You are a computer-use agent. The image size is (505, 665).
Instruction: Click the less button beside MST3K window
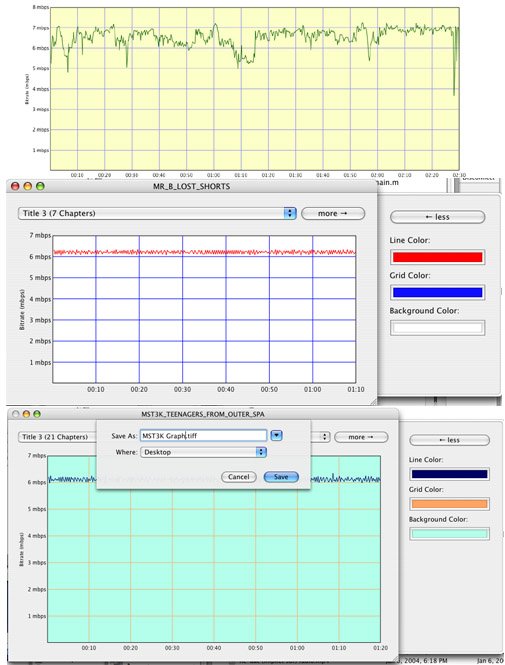pos(449,440)
